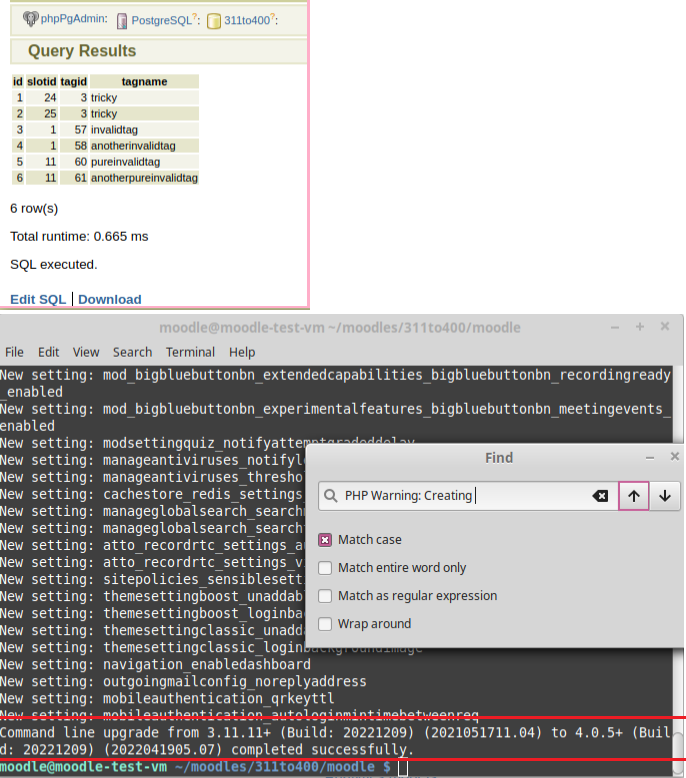Screen dimensions: 686x778
Task: Open the phpPgAdmin breadcrumb link
Action: 73,19
